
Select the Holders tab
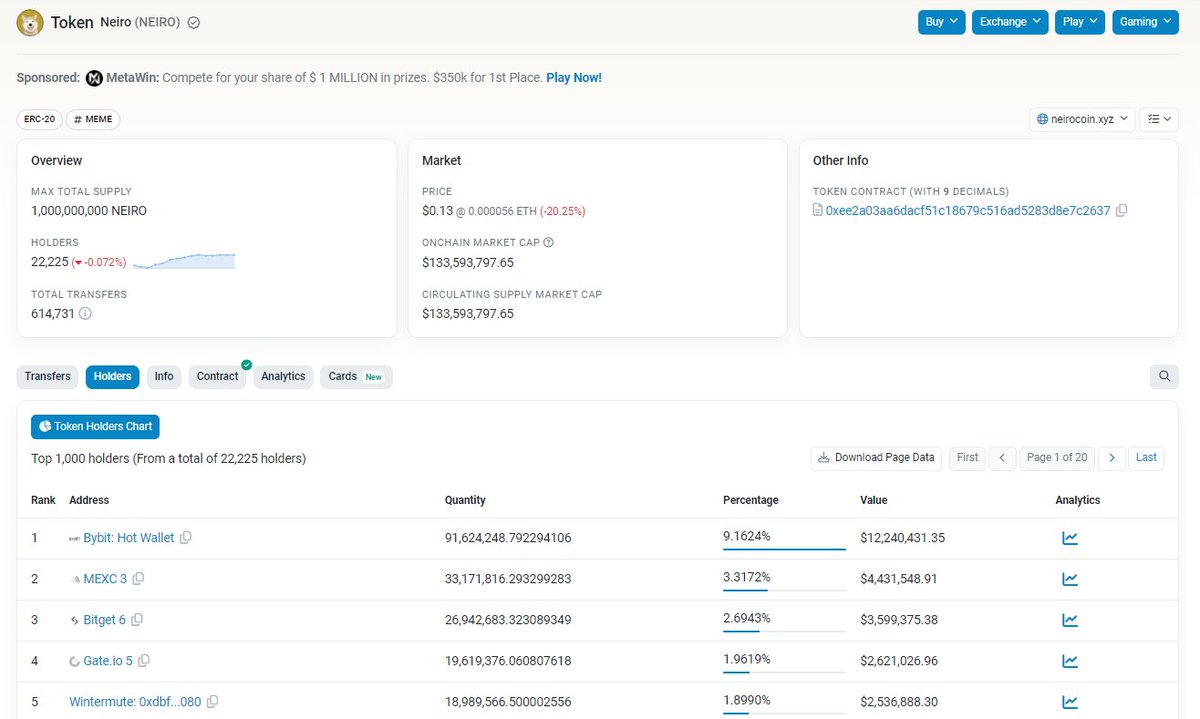coord(112,377)
